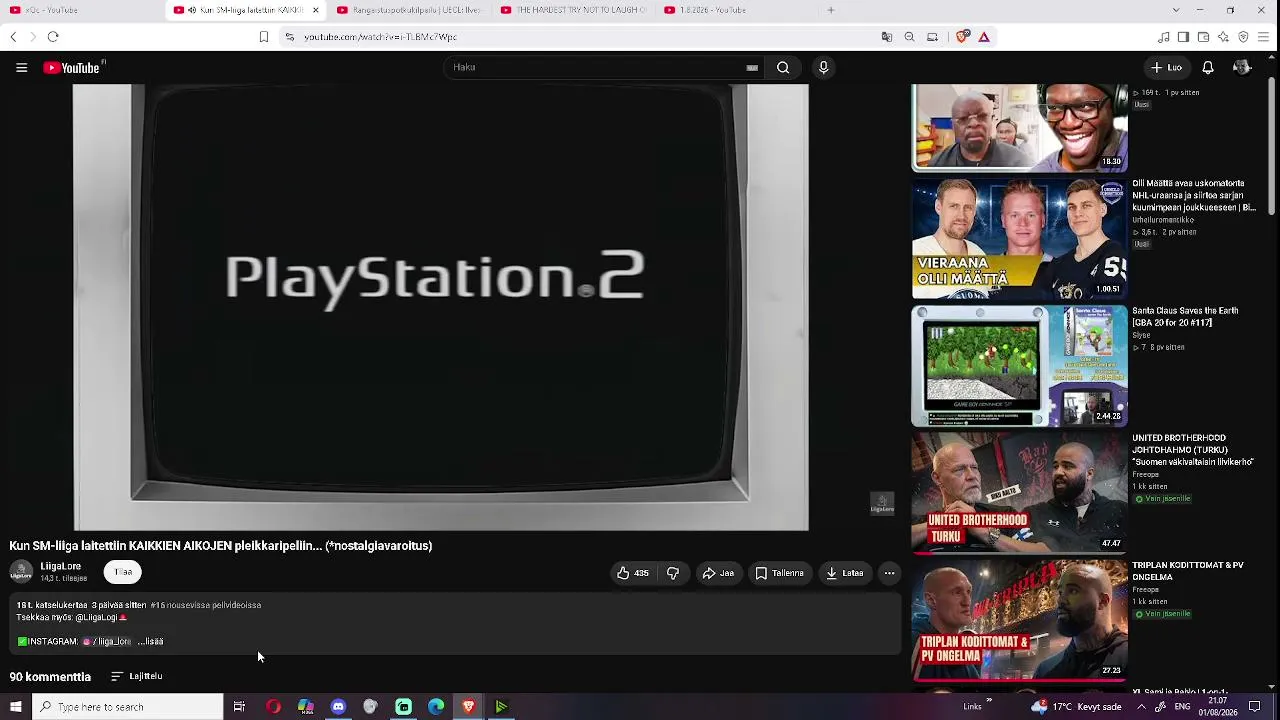1280x720 pixels.
Task: Share video using Jaa button
Action: [x=718, y=573]
